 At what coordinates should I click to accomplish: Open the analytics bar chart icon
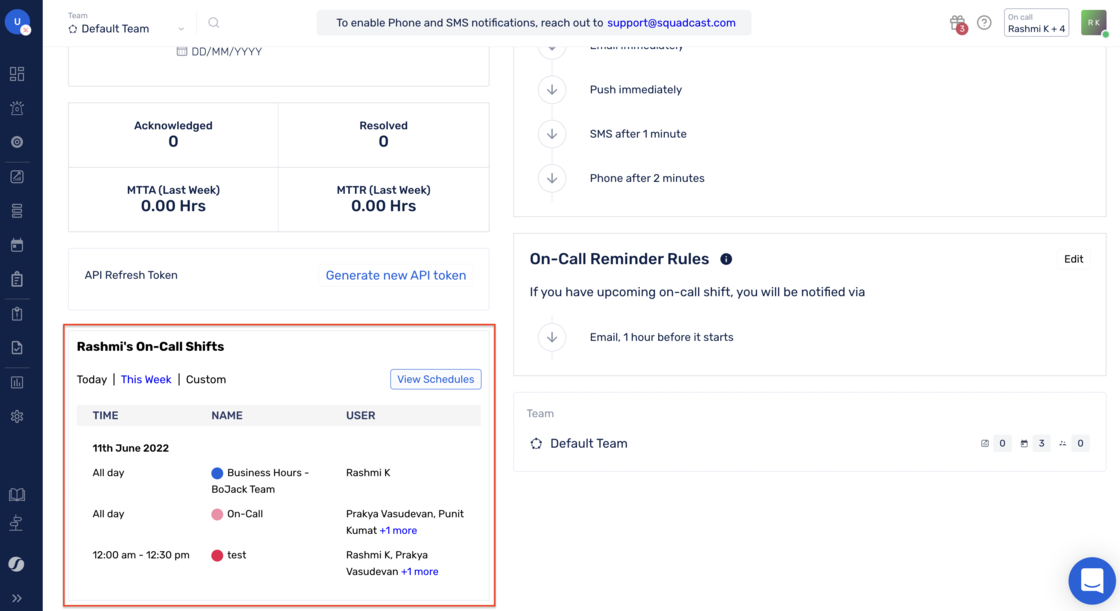click(17, 382)
